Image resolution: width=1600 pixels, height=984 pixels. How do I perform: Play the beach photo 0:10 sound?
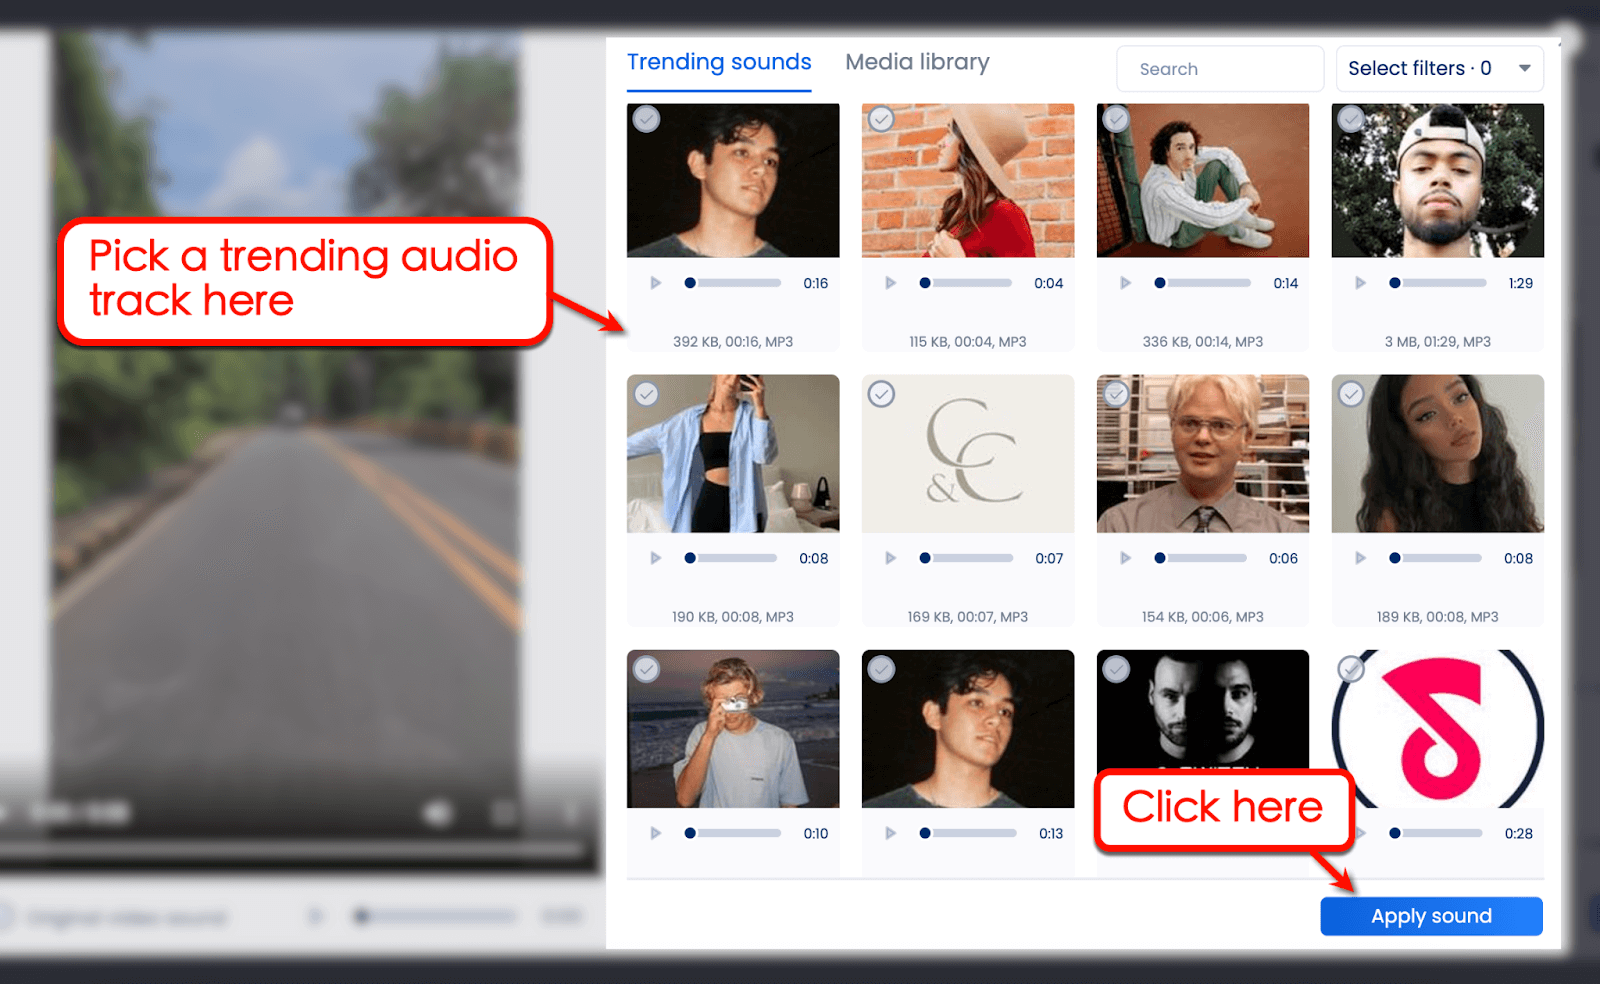(x=656, y=832)
